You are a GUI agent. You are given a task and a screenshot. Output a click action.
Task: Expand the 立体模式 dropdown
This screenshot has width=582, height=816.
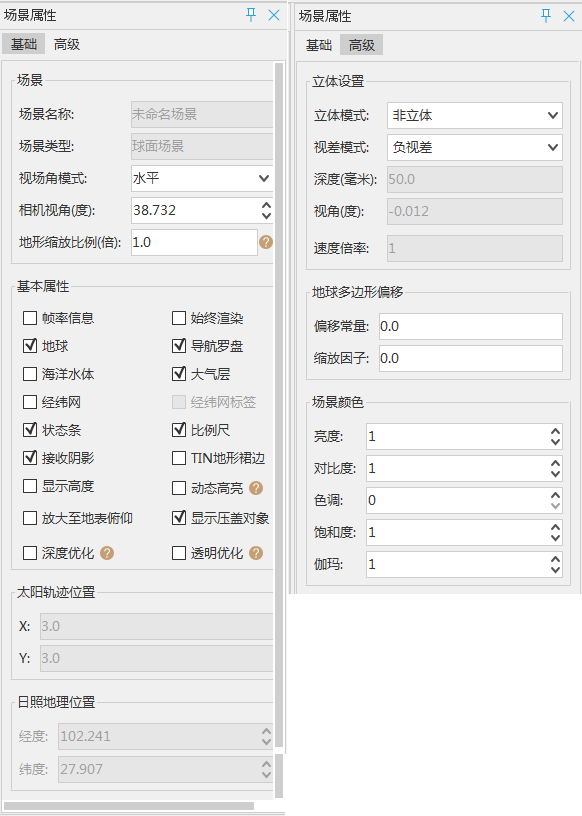[x=475, y=116]
